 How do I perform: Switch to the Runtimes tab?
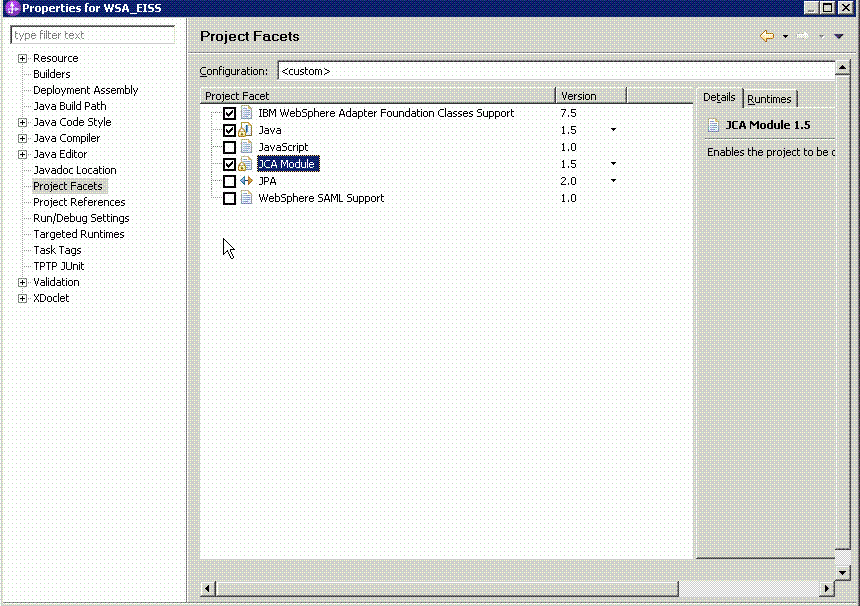[x=770, y=99]
